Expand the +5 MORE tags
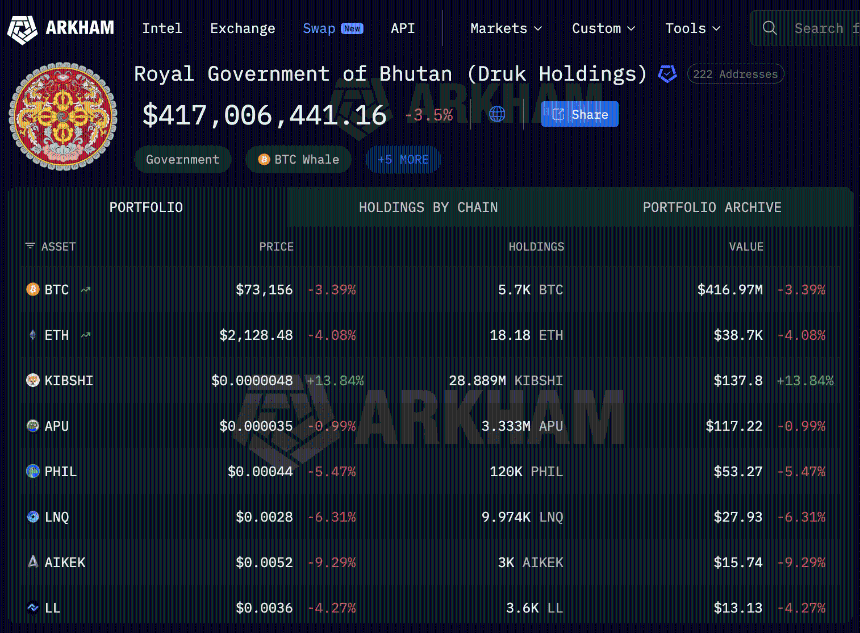The width and height of the screenshot is (860, 633). (x=403, y=159)
